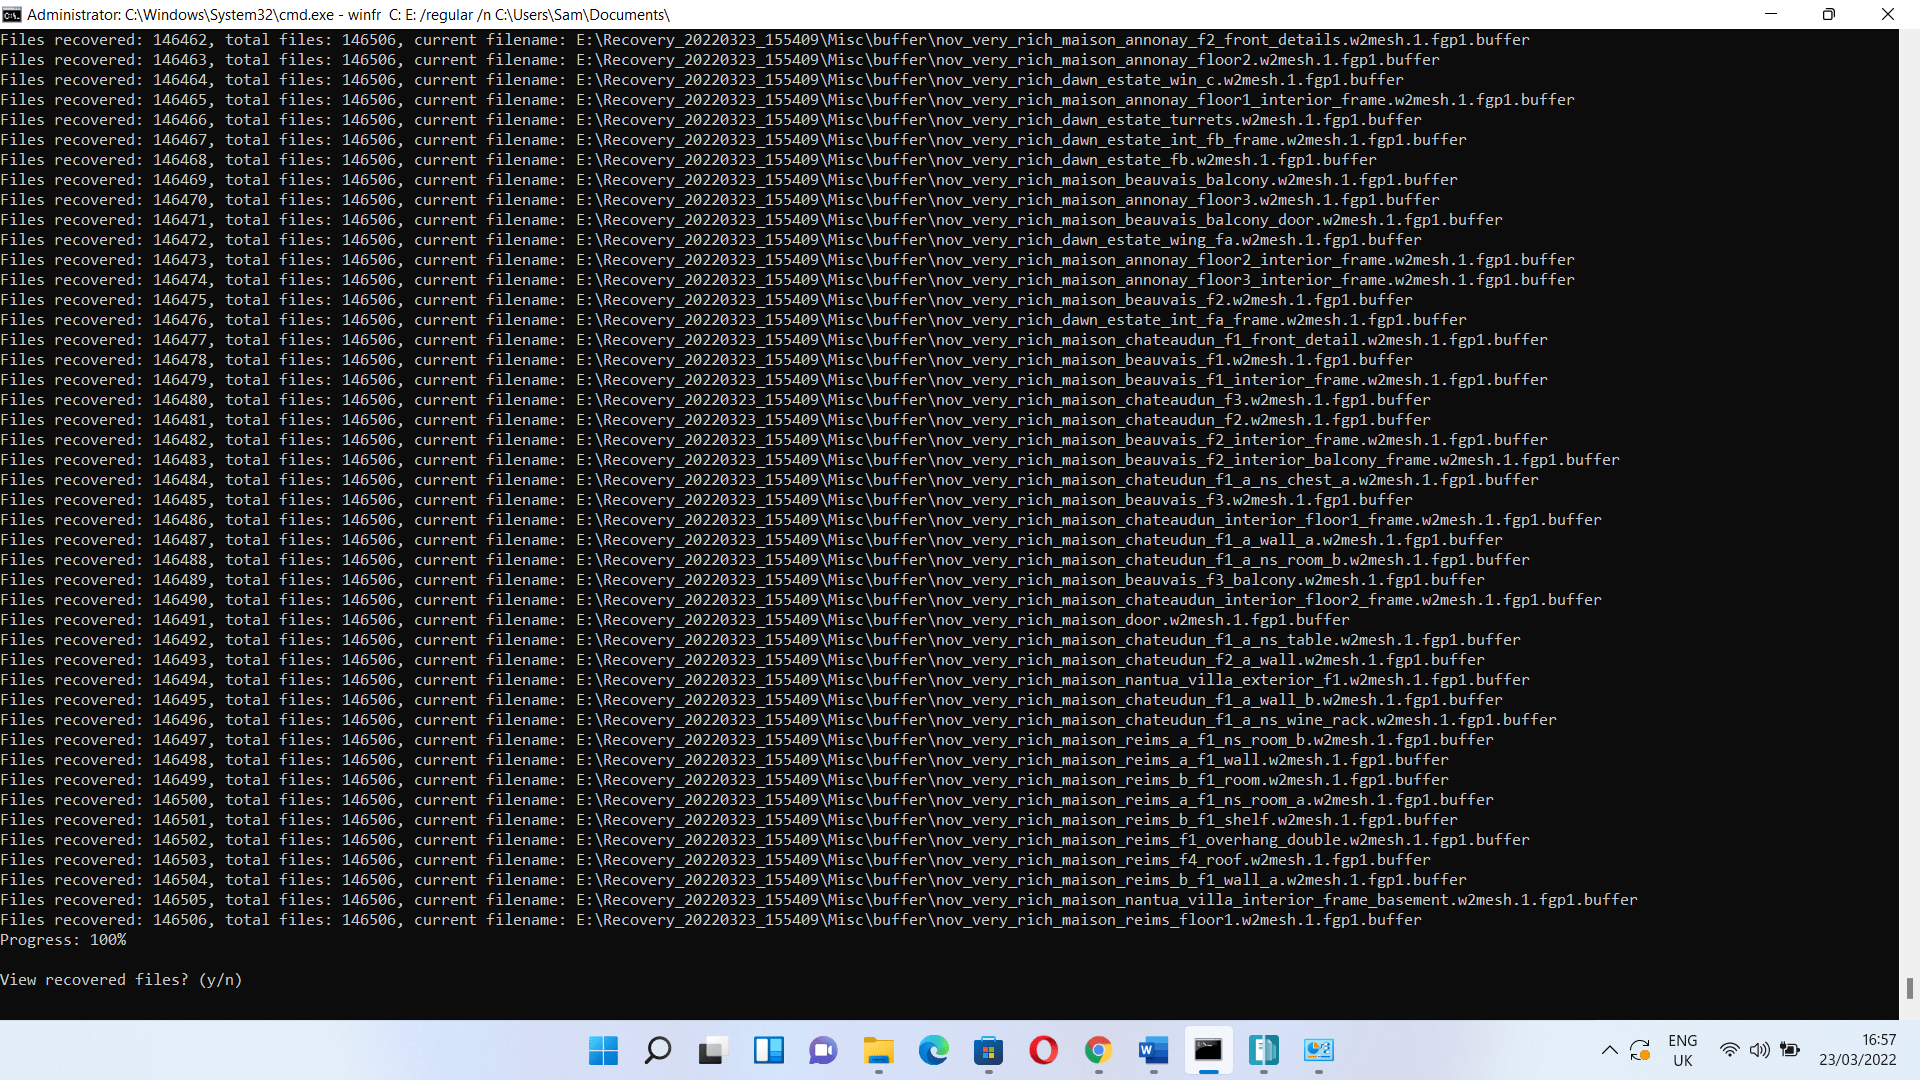The width and height of the screenshot is (1920, 1080).
Task: Click the nantua_villa_exterior_f1 line
Action: click(x=765, y=680)
